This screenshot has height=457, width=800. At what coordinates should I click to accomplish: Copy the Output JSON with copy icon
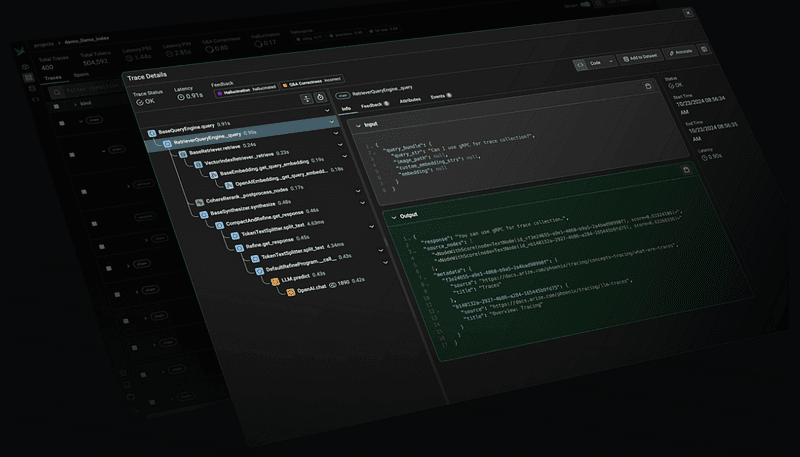[x=686, y=171]
